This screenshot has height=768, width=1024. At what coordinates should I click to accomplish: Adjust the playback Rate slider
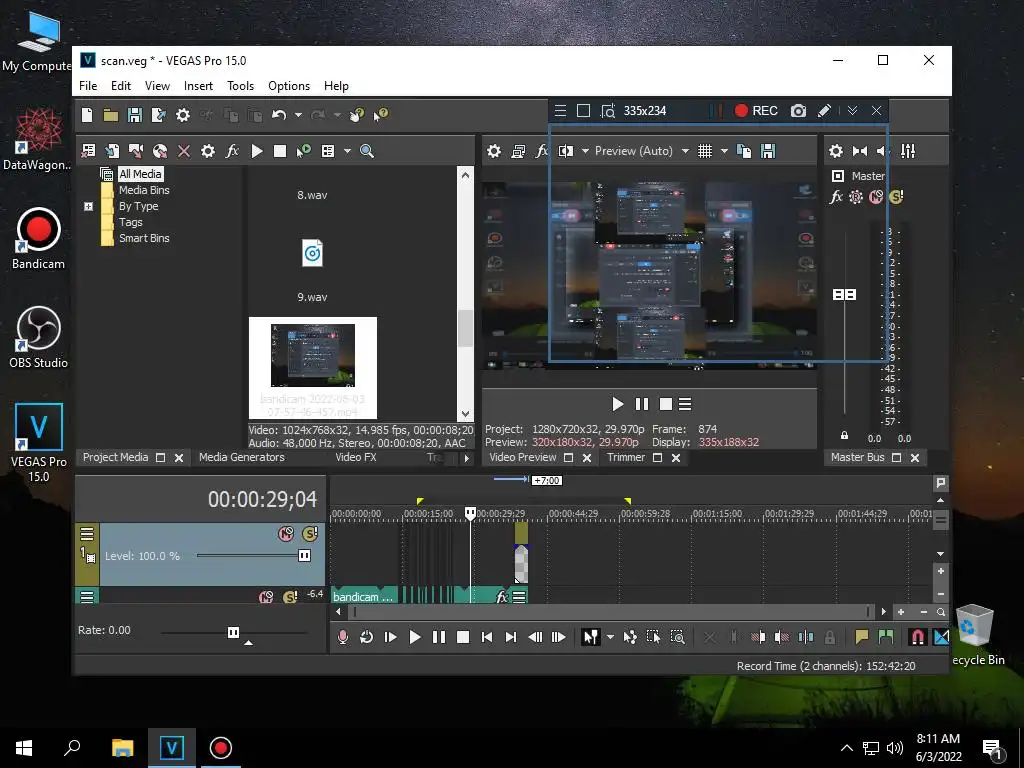(233, 632)
